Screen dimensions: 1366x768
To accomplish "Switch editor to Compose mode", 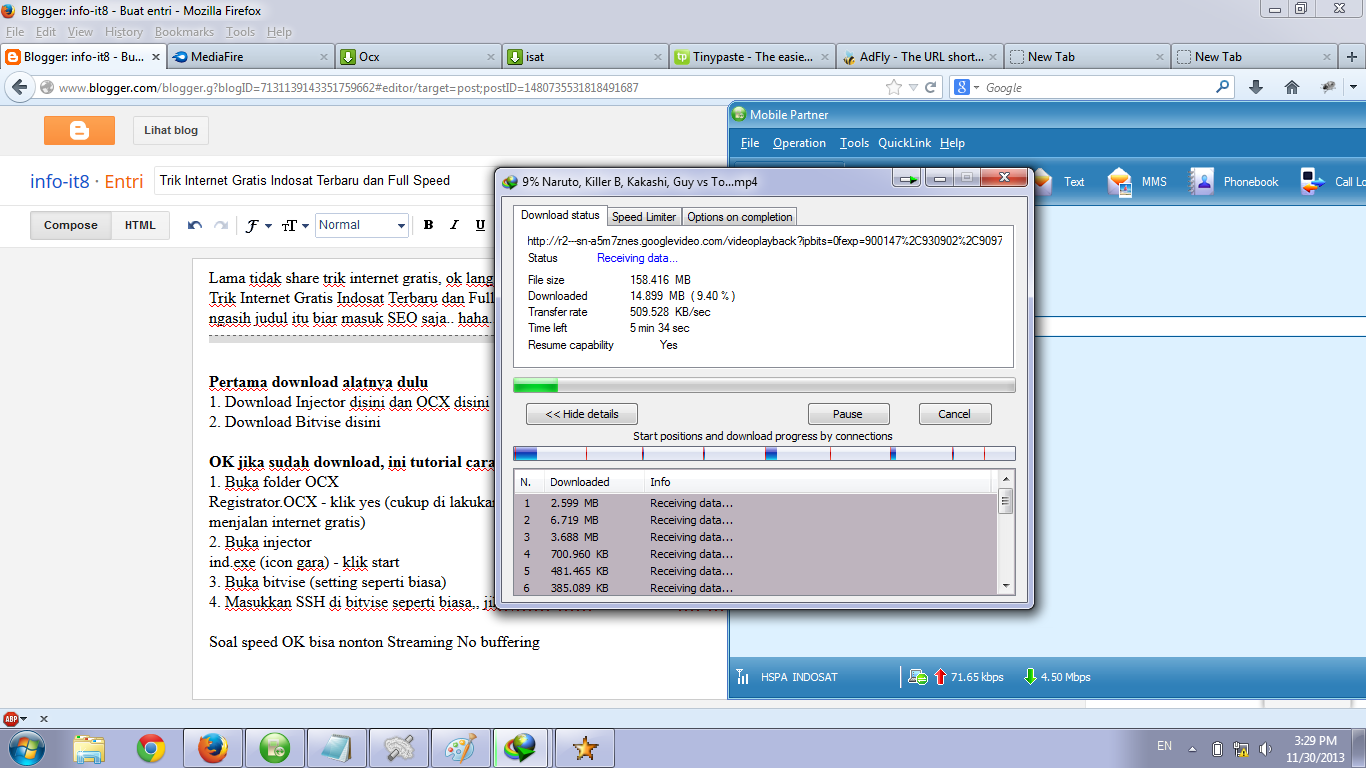I will coord(71,226).
